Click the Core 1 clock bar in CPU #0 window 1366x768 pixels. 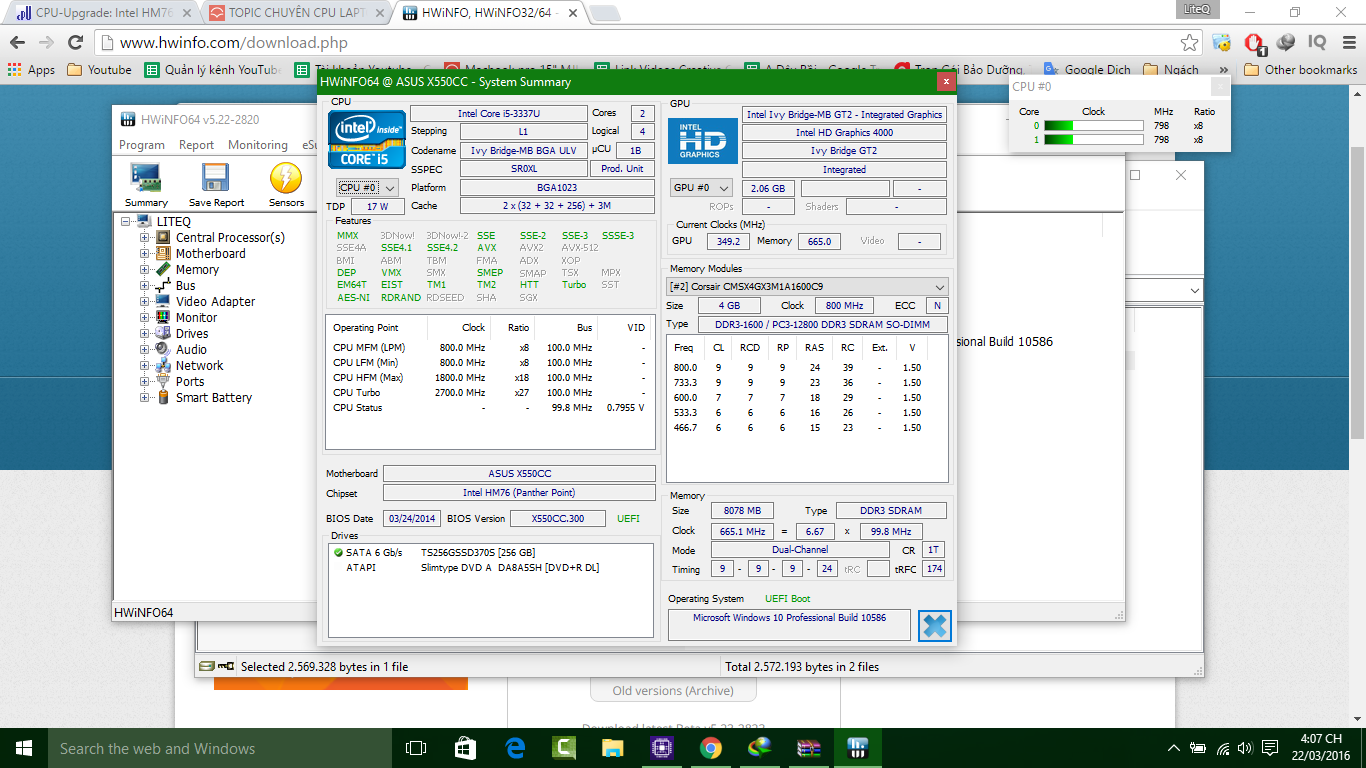[x=1093, y=140]
